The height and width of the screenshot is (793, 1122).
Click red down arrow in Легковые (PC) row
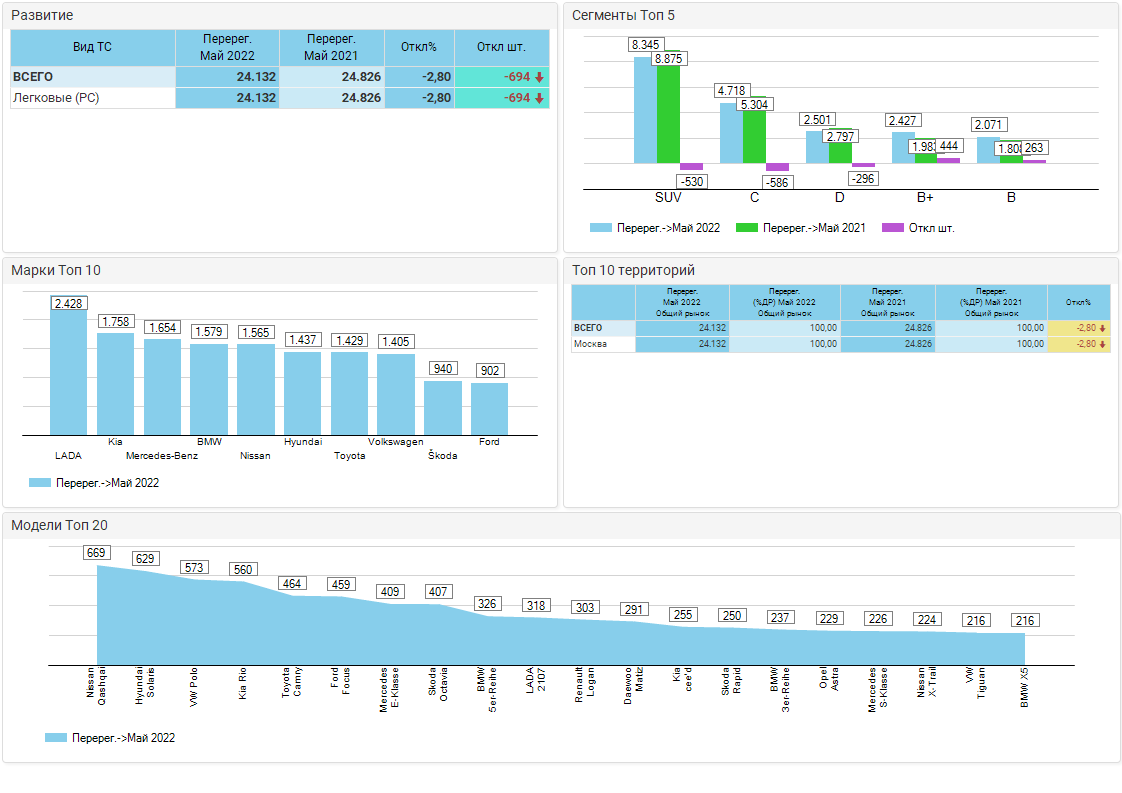pyautogui.click(x=539, y=98)
